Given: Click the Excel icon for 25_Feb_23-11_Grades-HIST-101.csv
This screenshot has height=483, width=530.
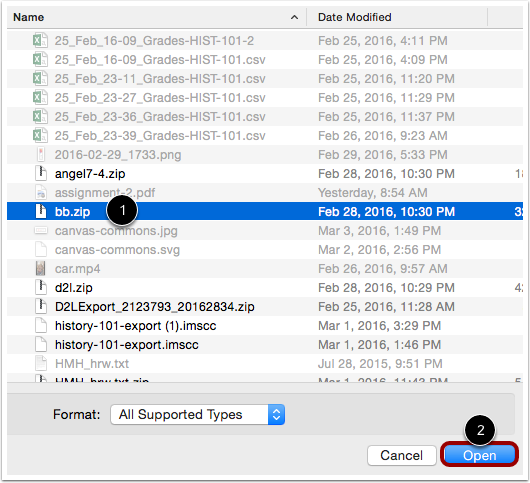Looking at the screenshot, I should click(40, 78).
